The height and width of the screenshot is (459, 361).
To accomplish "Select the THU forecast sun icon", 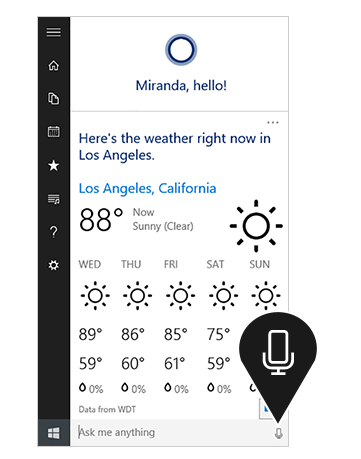I will 137,295.
